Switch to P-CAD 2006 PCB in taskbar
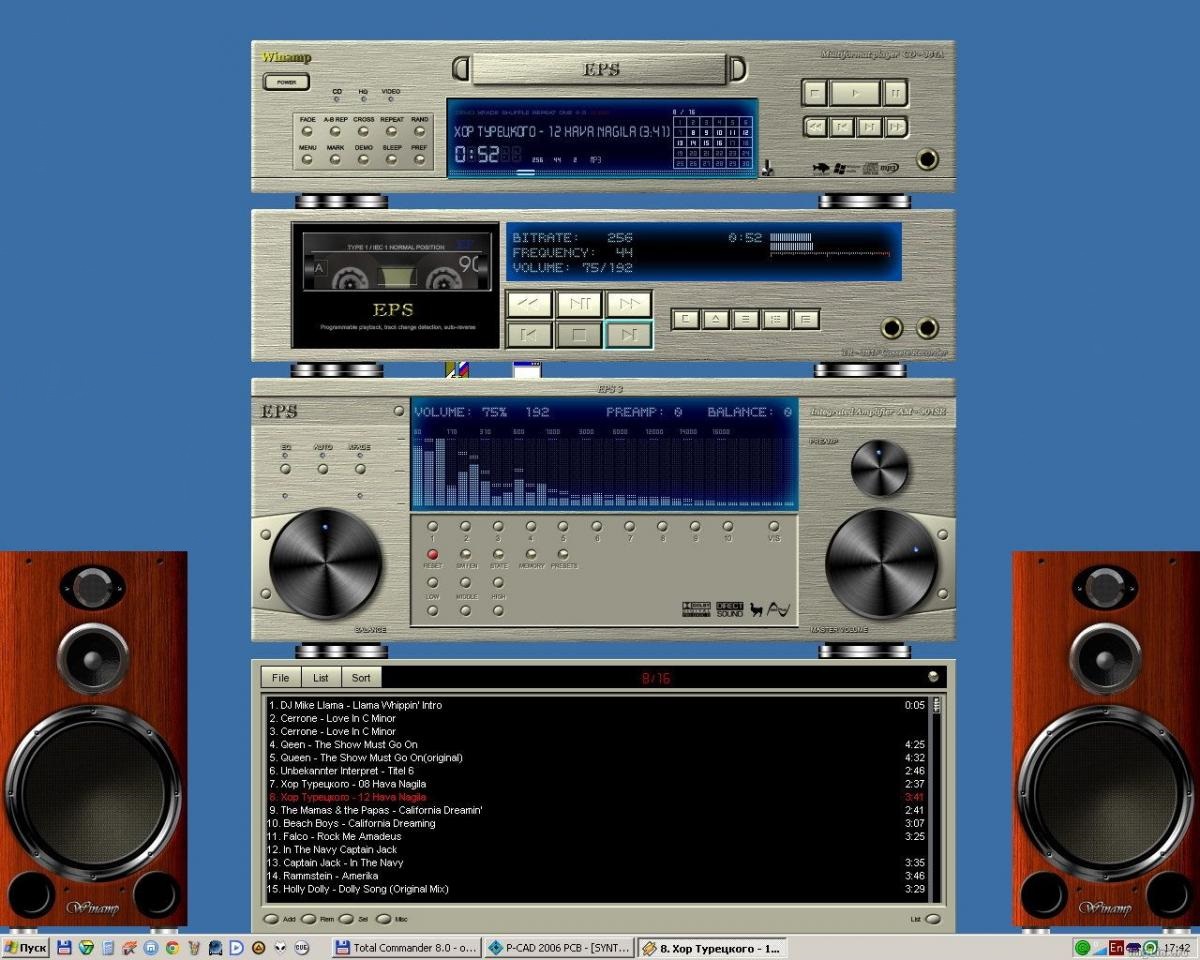 point(559,947)
